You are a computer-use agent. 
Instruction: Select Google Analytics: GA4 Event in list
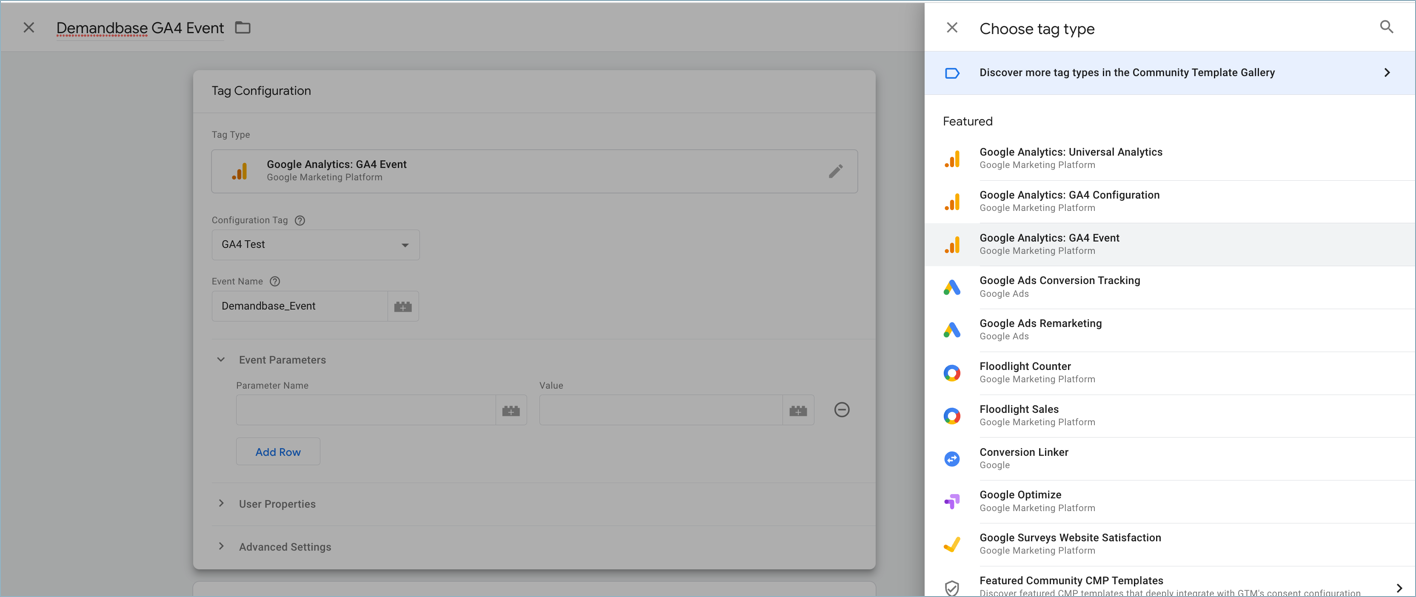(1170, 245)
